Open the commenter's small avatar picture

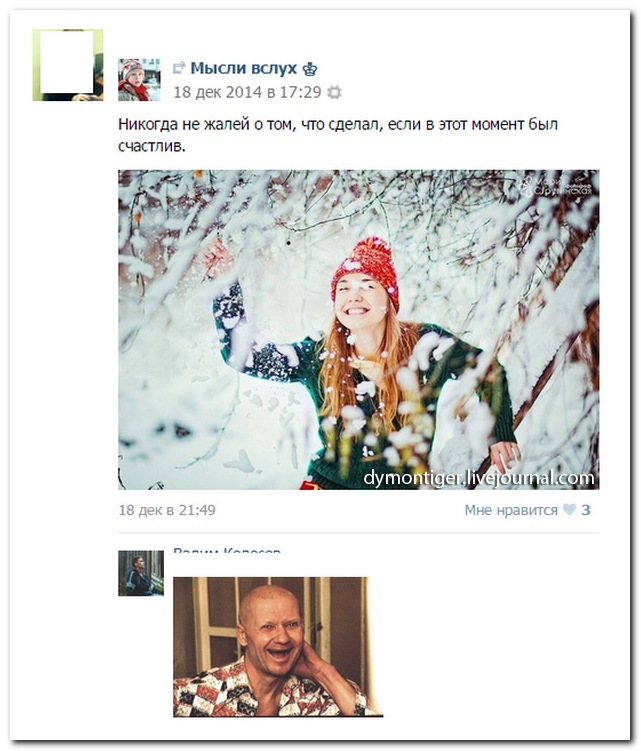(x=140, y=573)
